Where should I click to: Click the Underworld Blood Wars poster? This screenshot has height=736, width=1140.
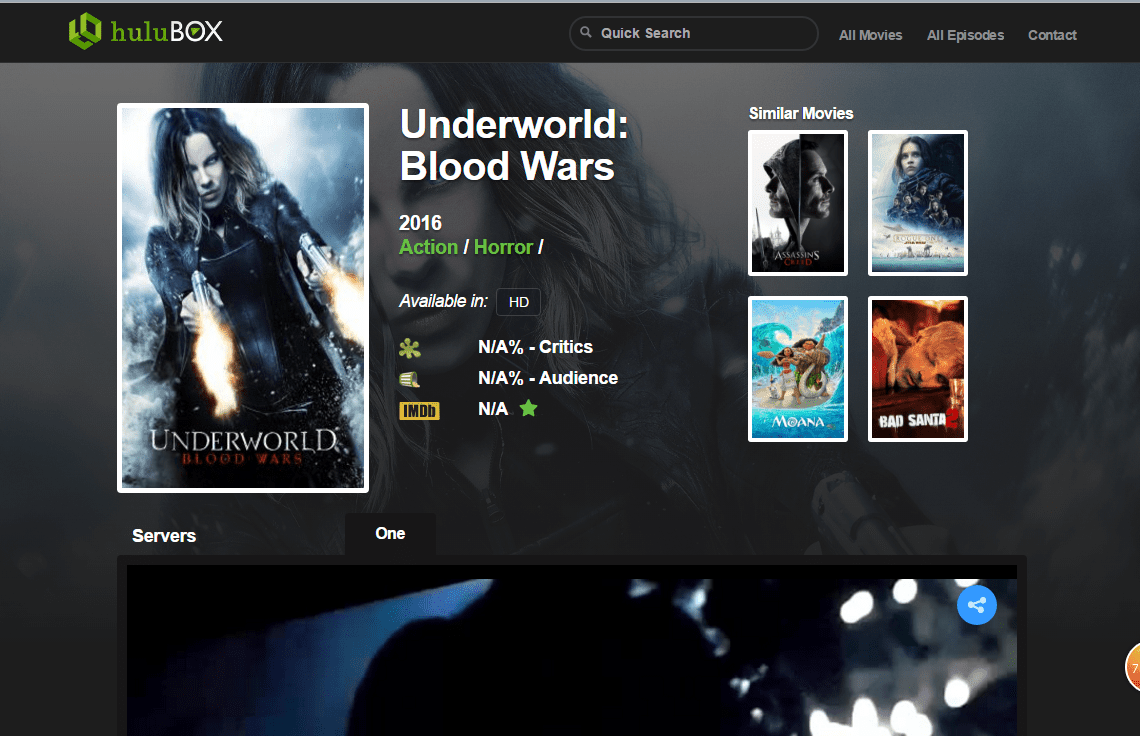point(243,298)
